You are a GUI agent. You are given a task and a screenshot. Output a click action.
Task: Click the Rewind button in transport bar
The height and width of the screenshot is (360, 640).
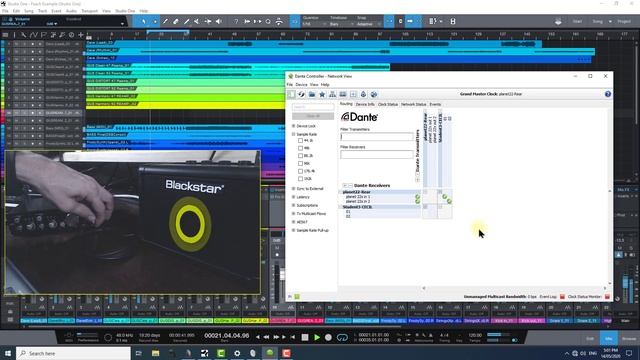(x=266, y=337)
